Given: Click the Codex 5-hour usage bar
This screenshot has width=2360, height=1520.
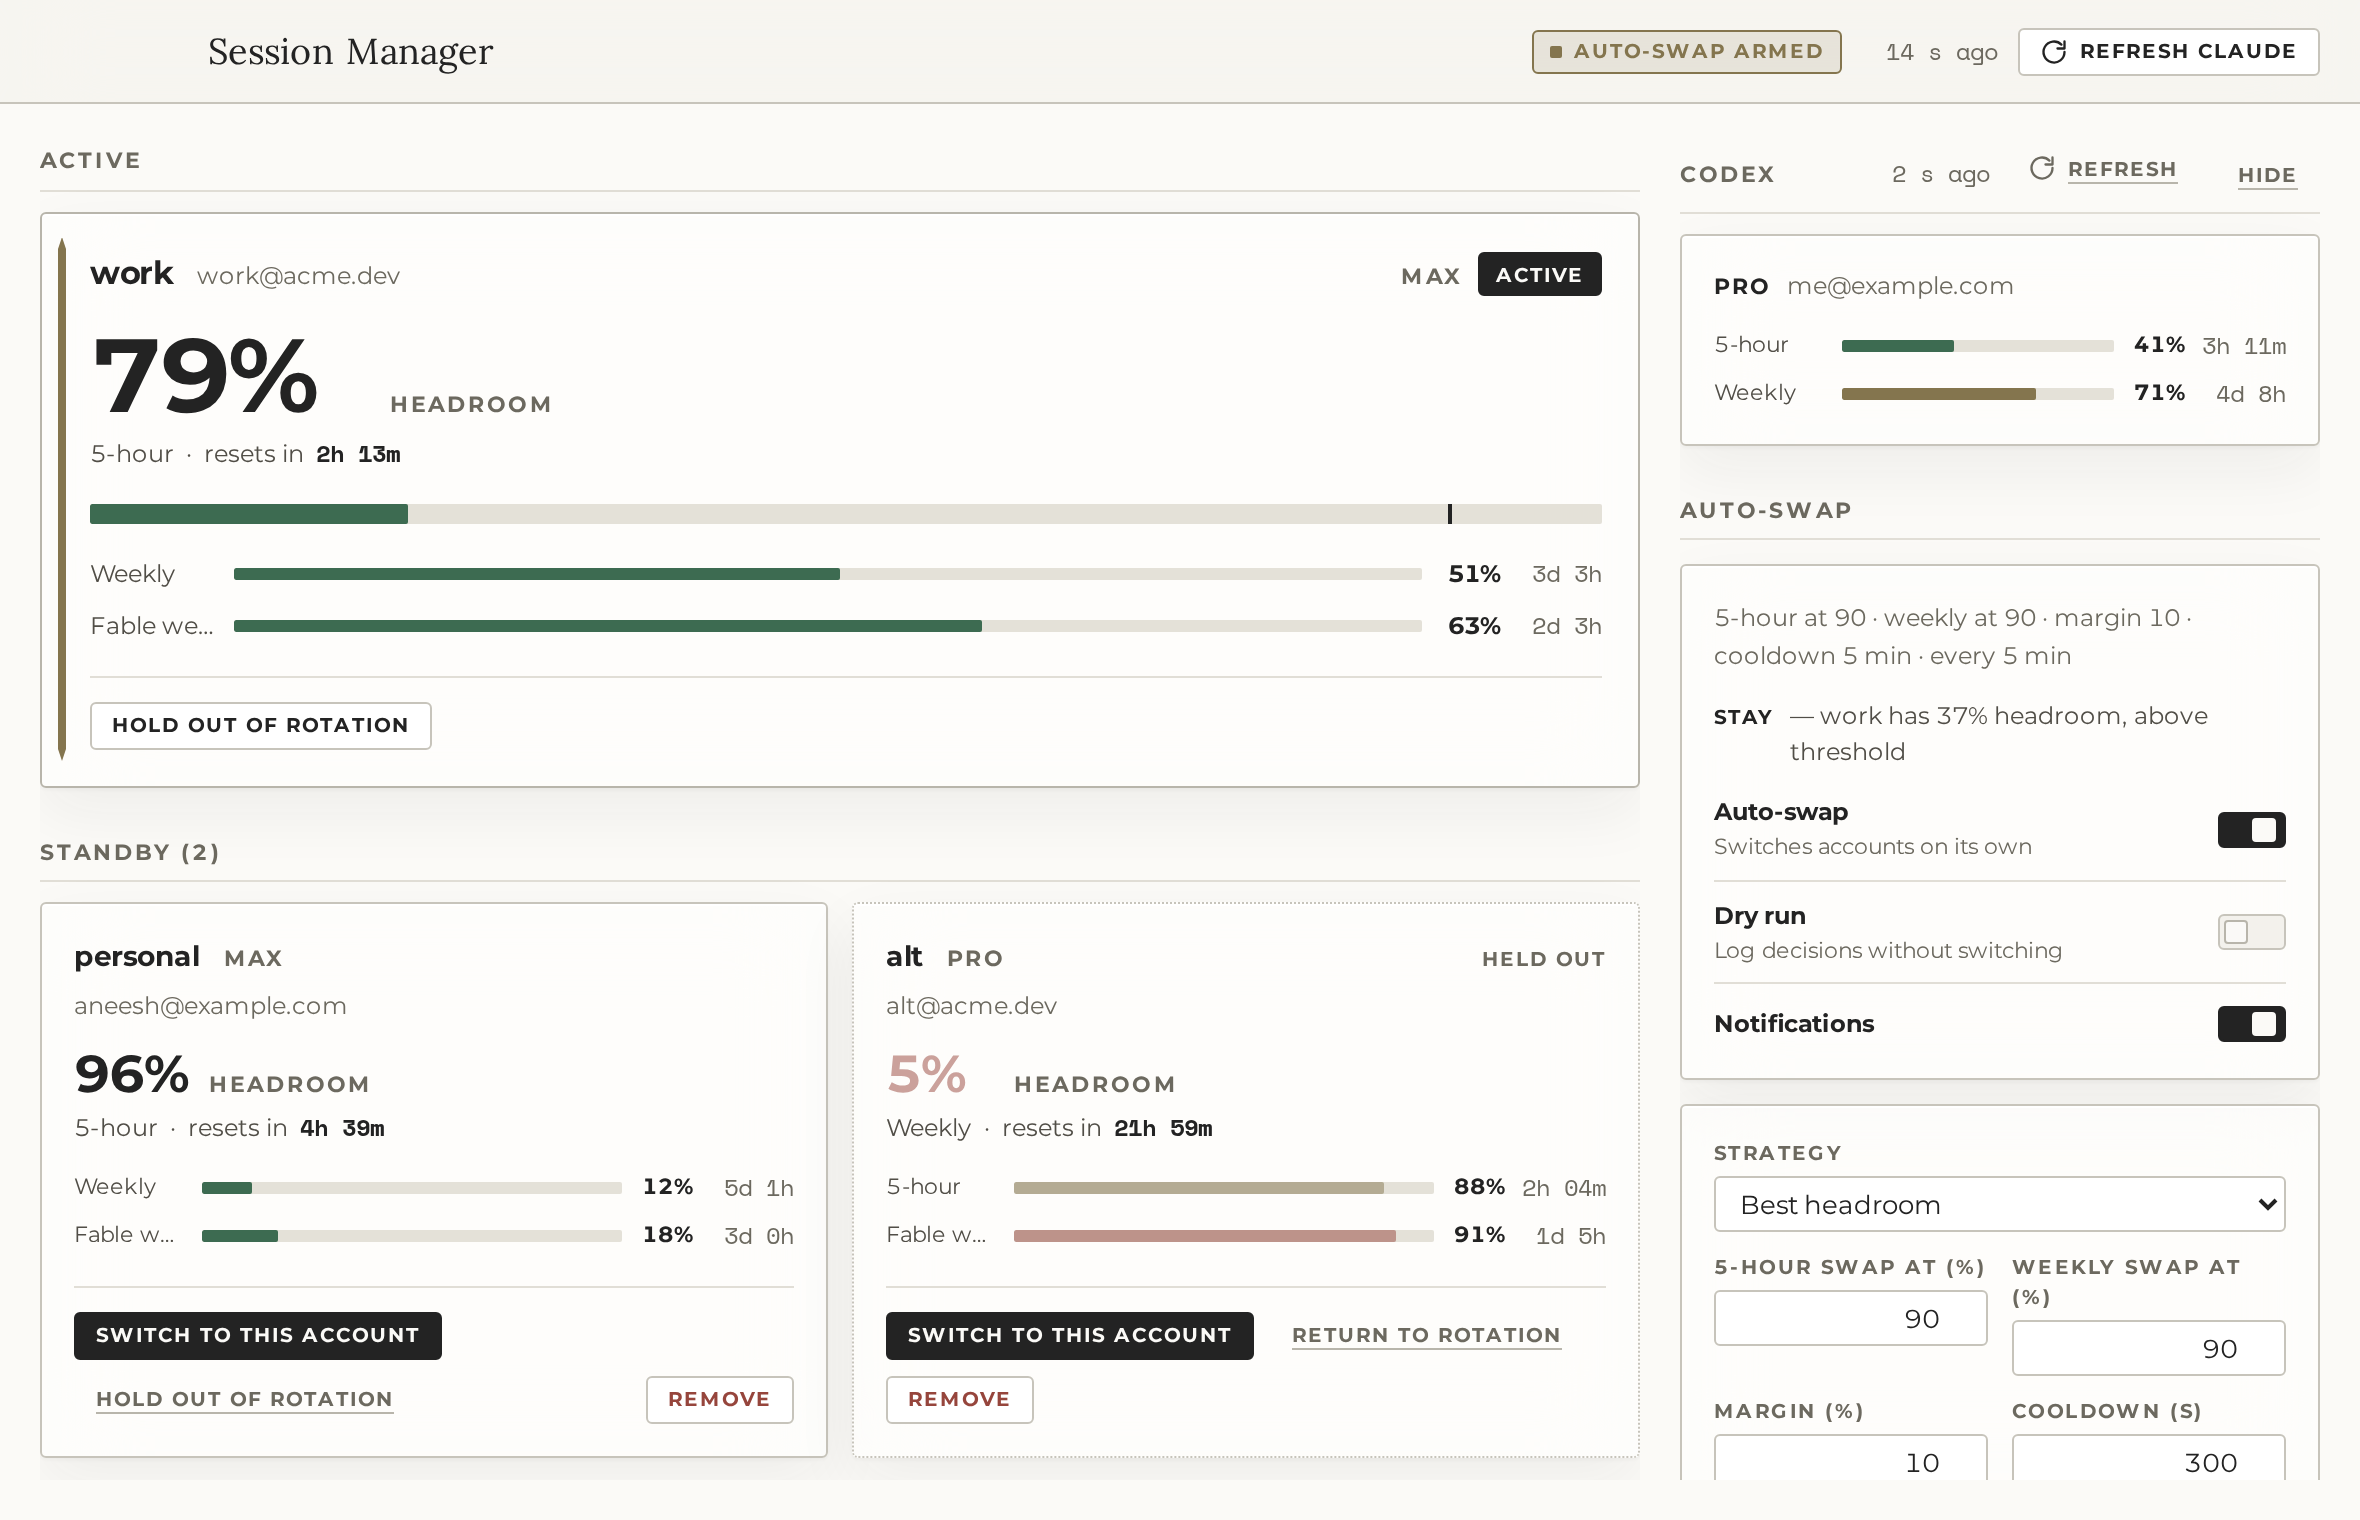Looking at the screenshot, I should click(x=1977, y=346).
